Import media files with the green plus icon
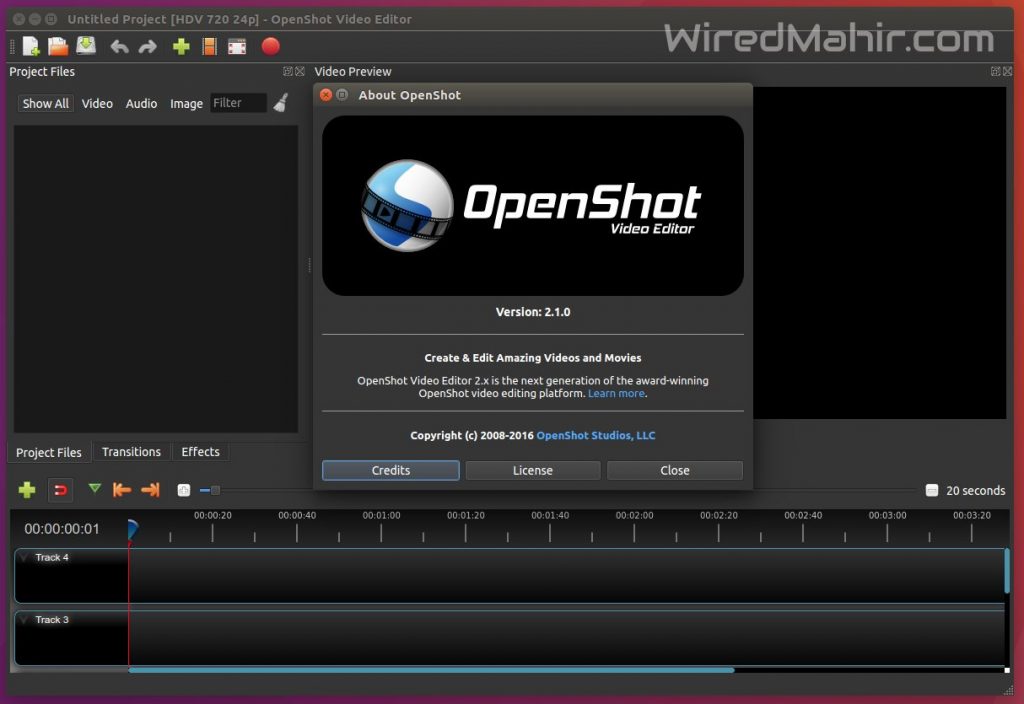The image size is (1024, 704). click(x=181, y=46)
